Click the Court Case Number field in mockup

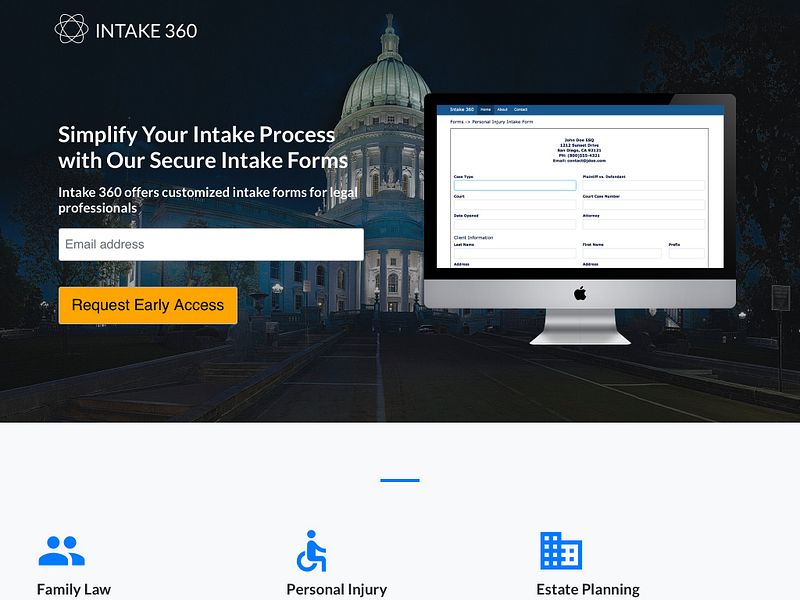click(x=644, y=205)
